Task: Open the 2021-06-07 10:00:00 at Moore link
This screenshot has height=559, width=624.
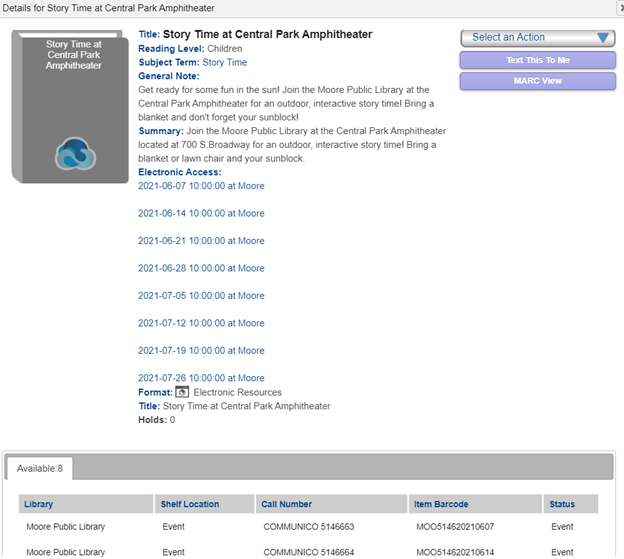Action: pos(201,186)
